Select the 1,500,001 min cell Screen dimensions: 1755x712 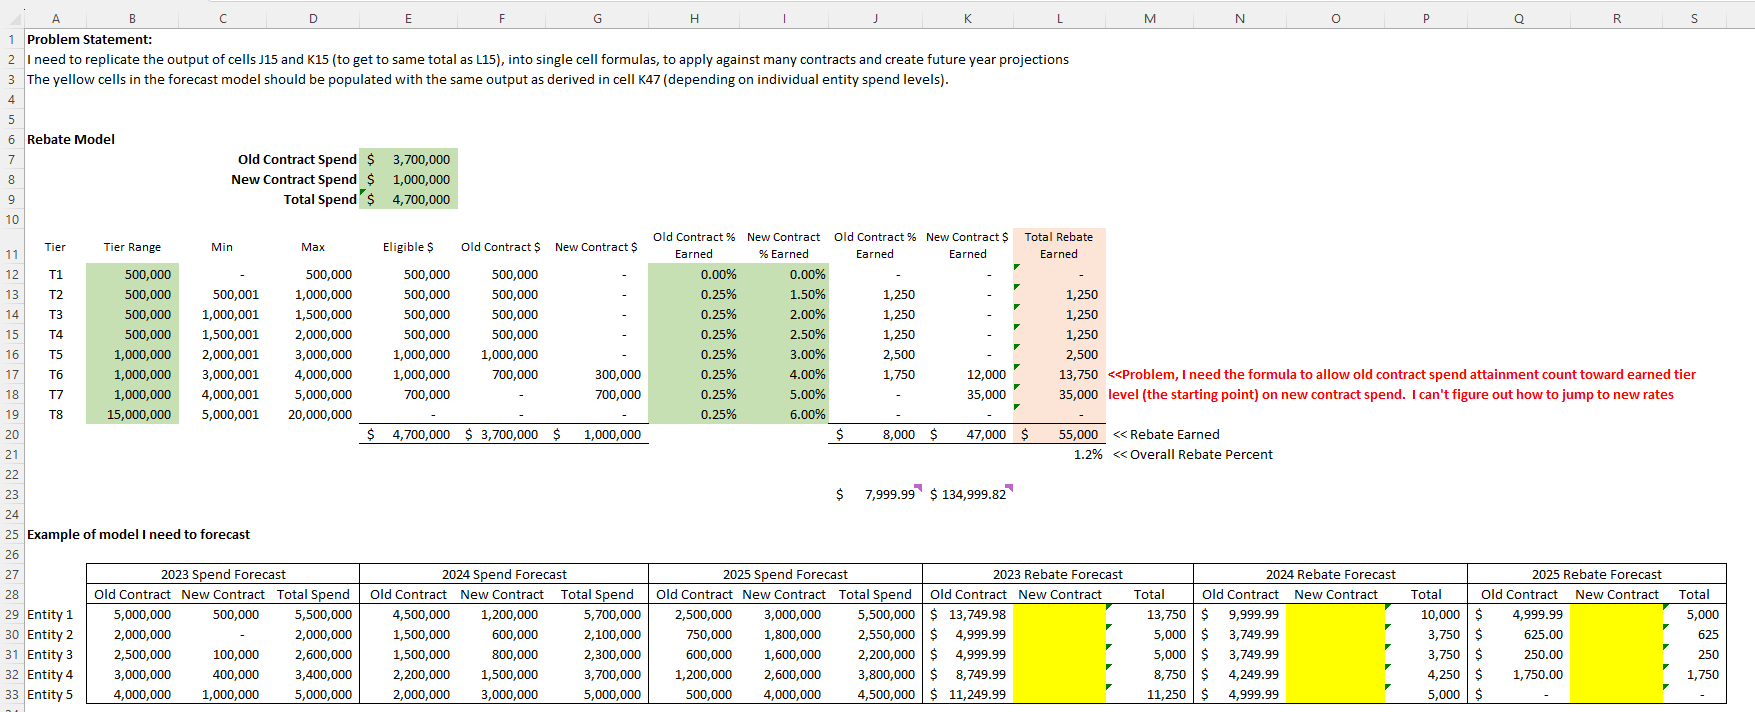pyautogui.click(x=223, y=334)
